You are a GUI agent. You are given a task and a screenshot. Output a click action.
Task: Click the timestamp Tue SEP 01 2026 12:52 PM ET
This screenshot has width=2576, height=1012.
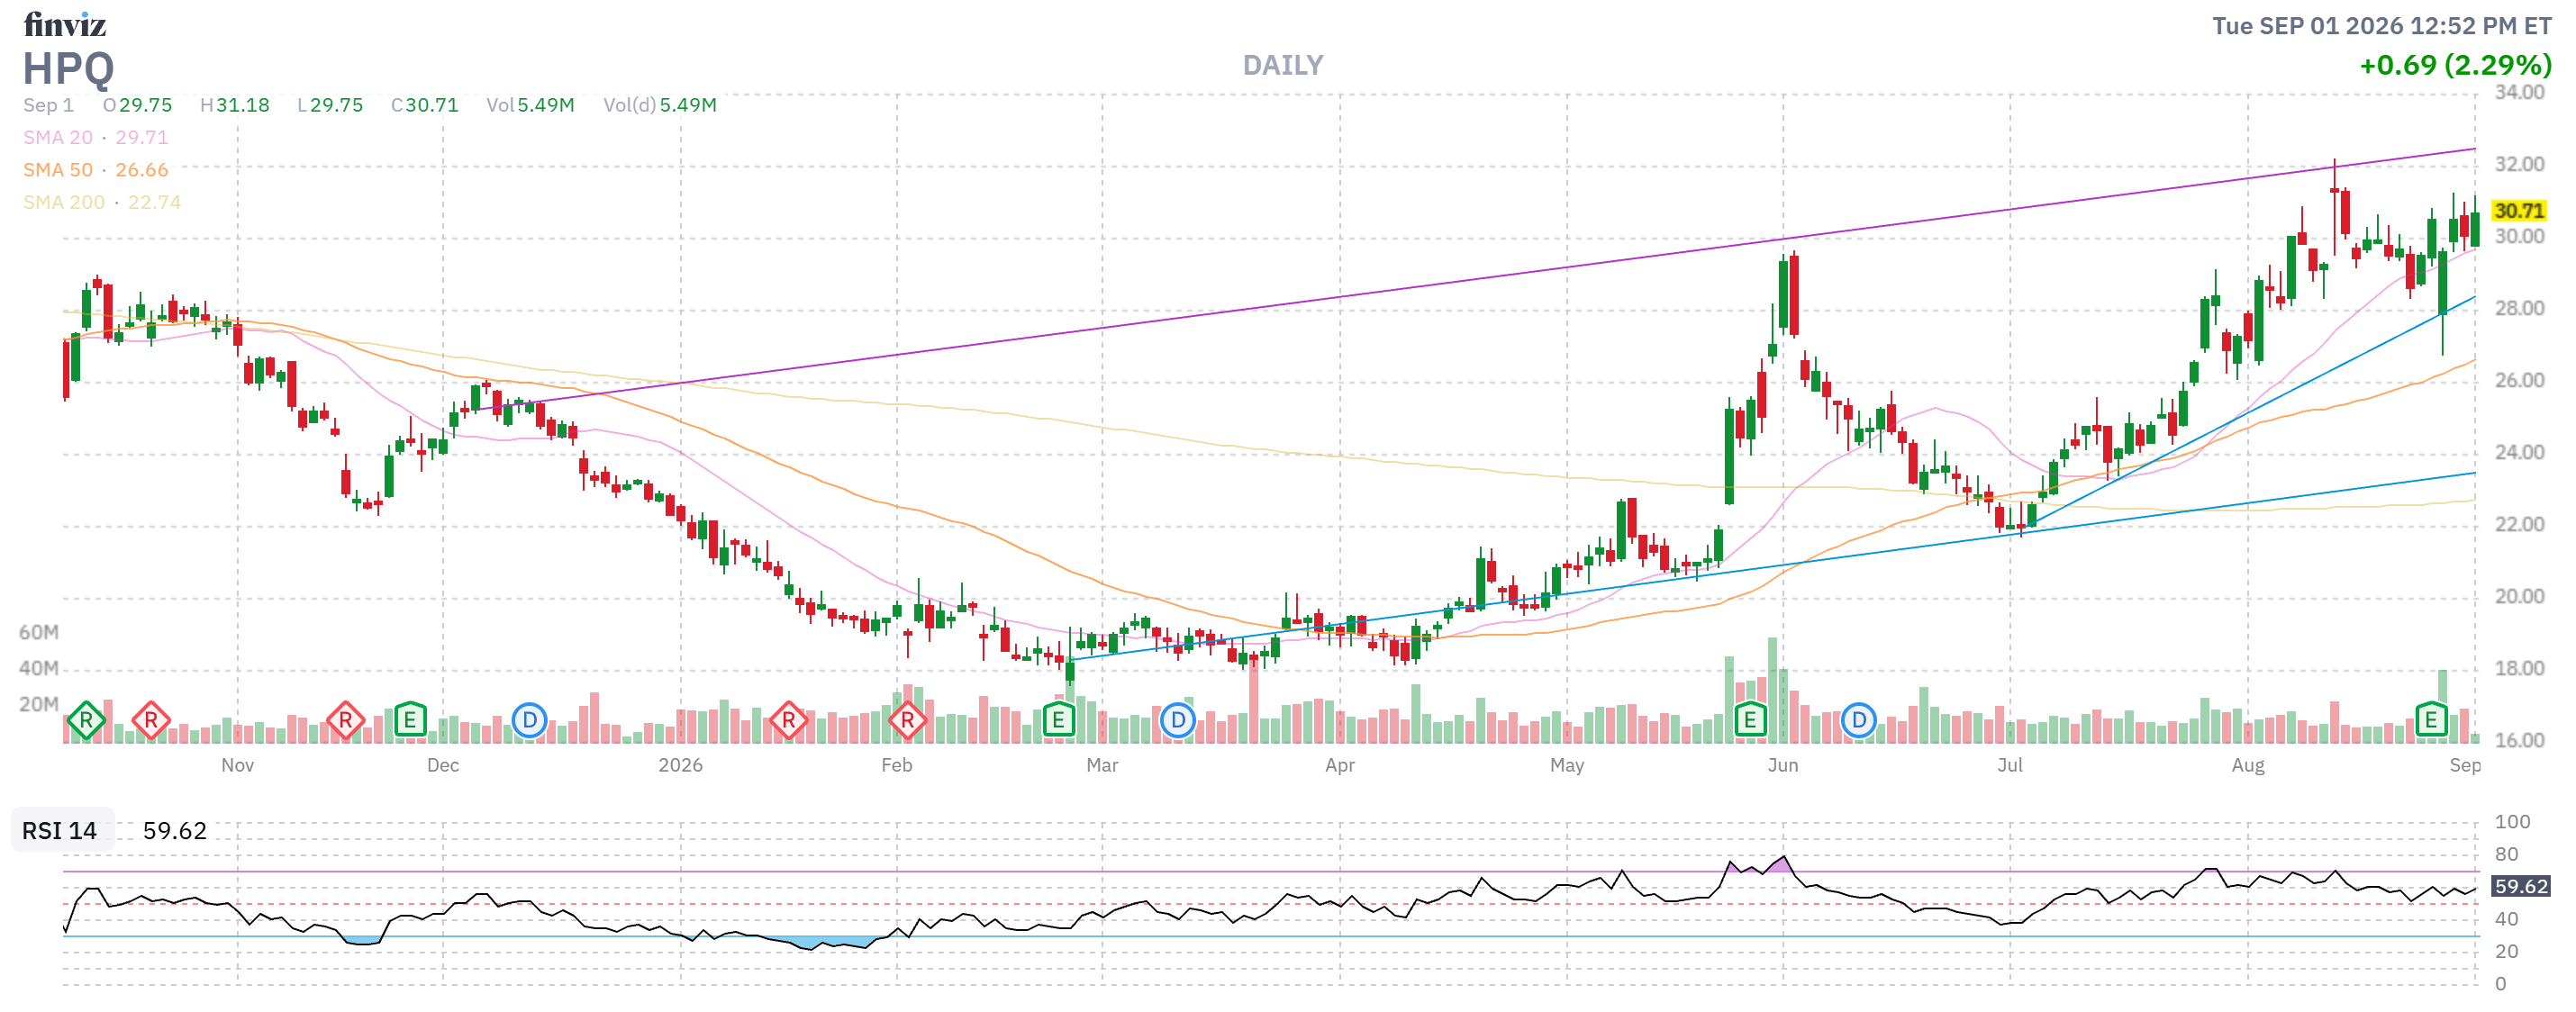tap(2381, 26)
